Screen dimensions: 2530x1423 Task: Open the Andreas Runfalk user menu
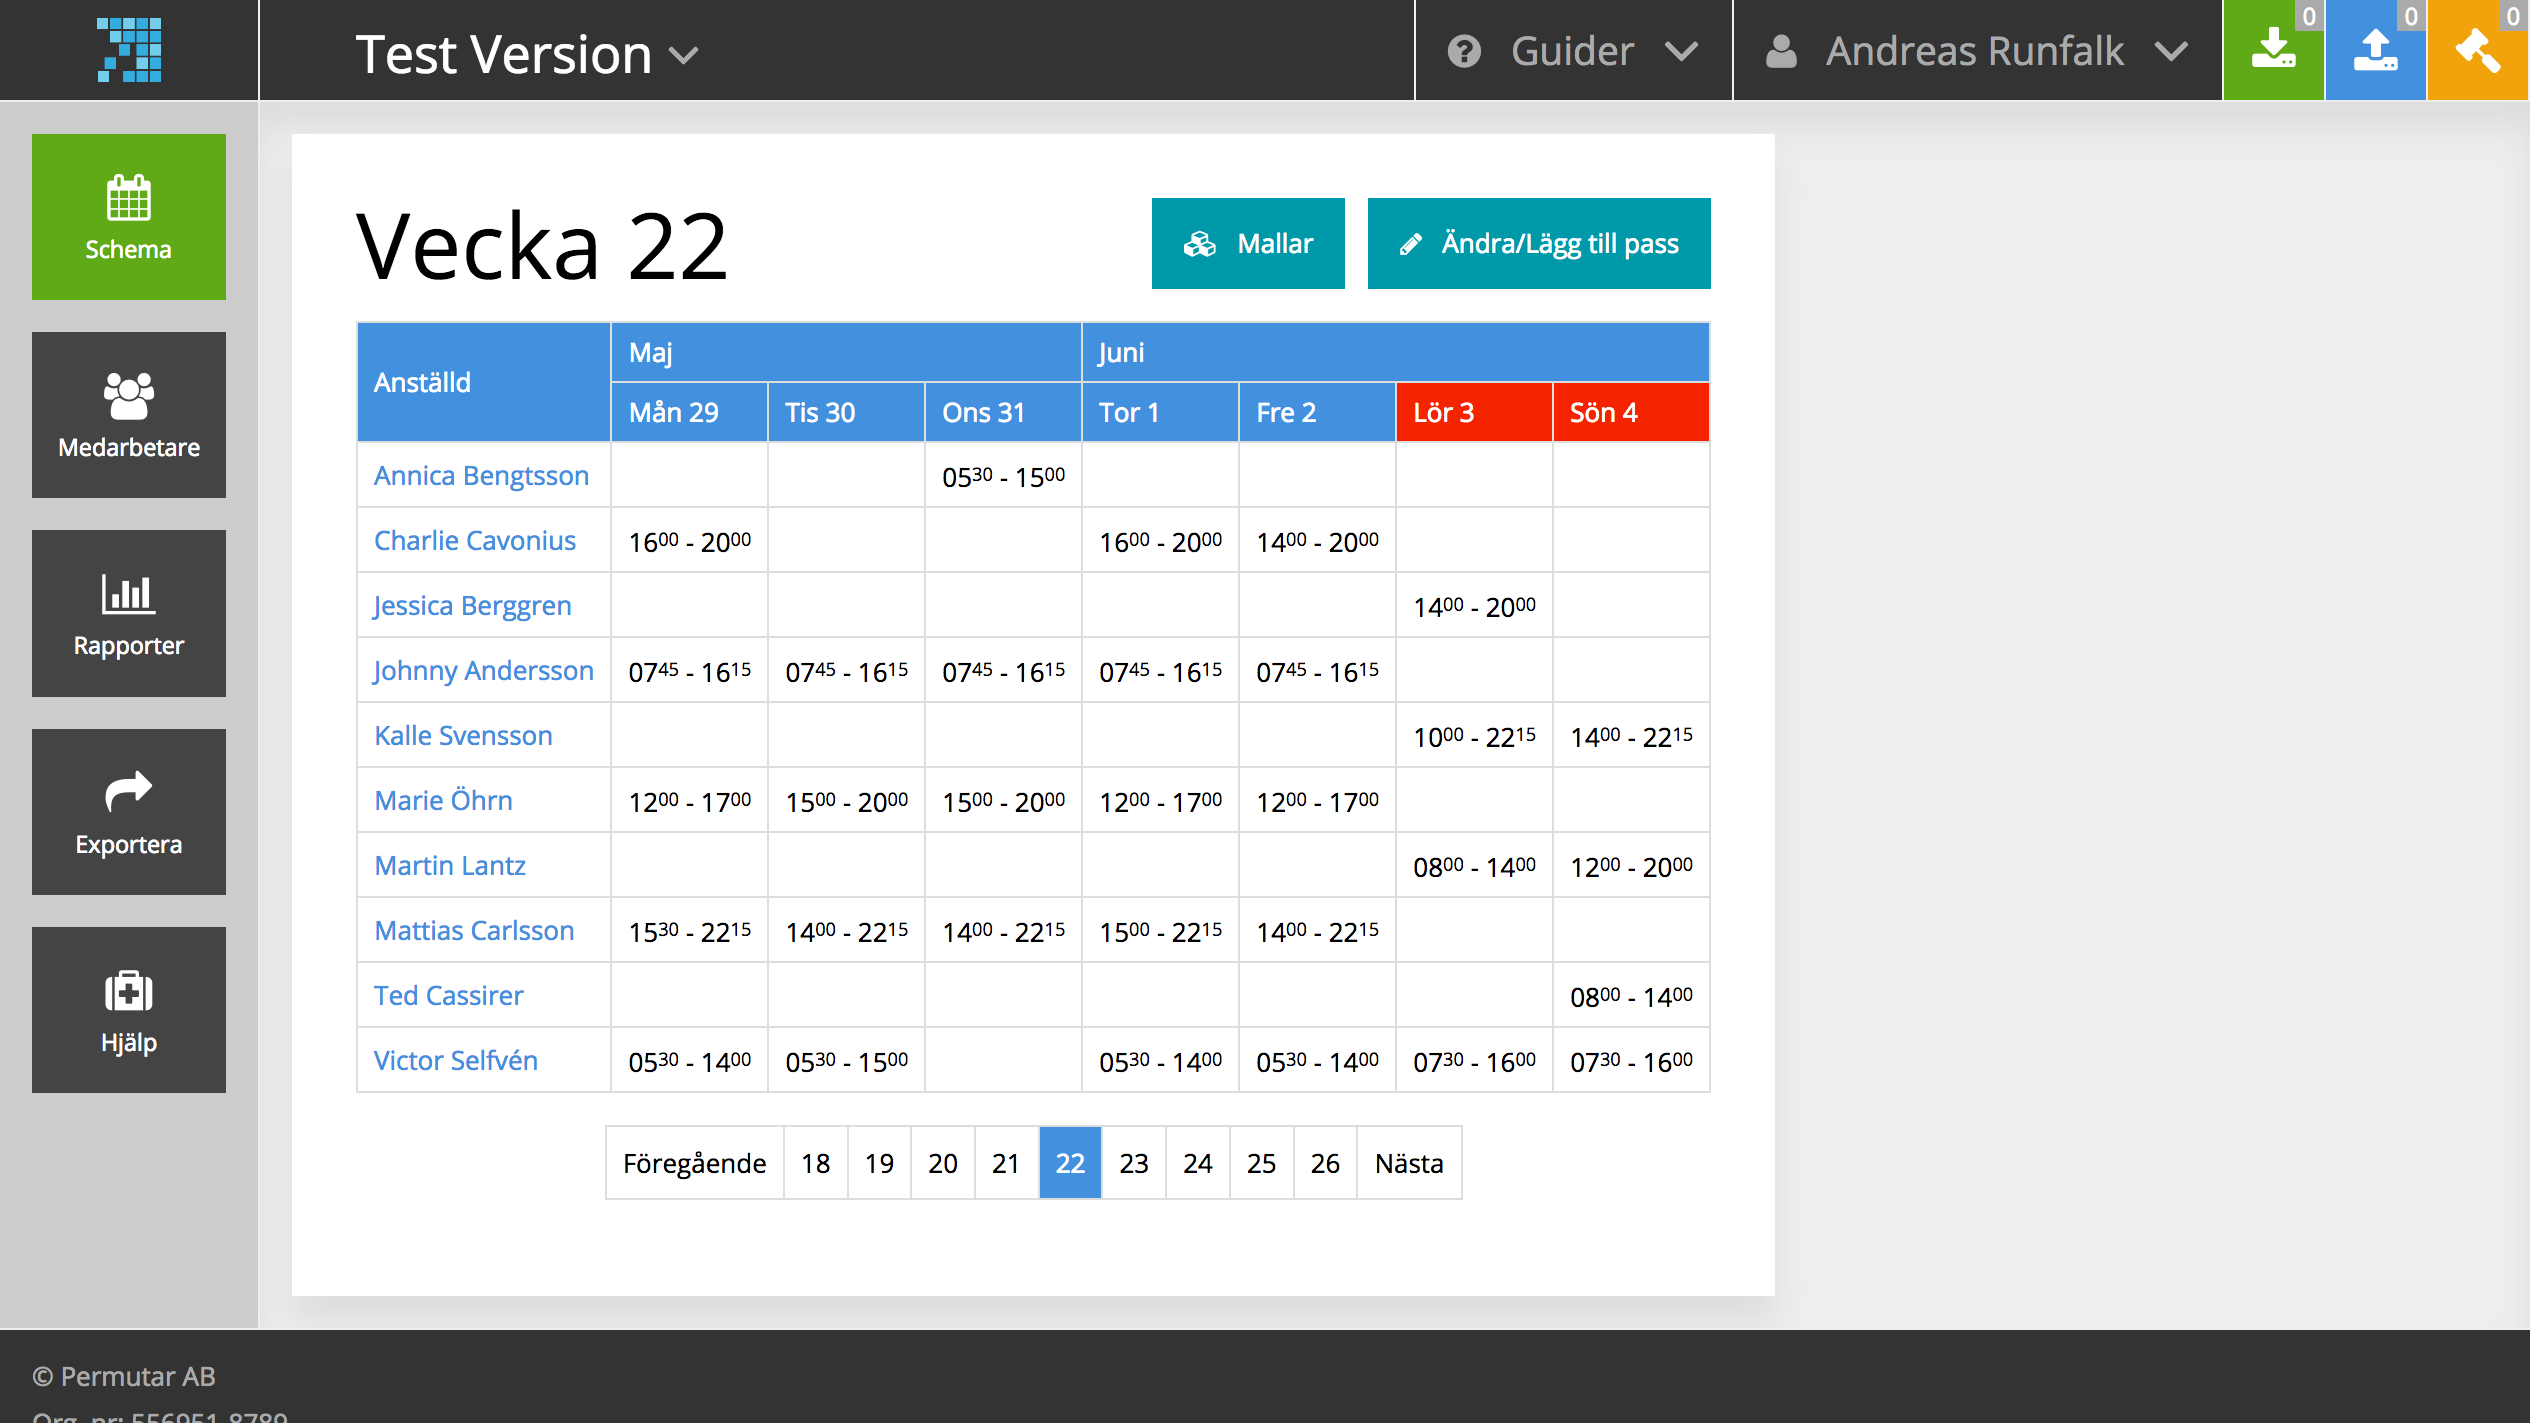(x=1978, y=50)
